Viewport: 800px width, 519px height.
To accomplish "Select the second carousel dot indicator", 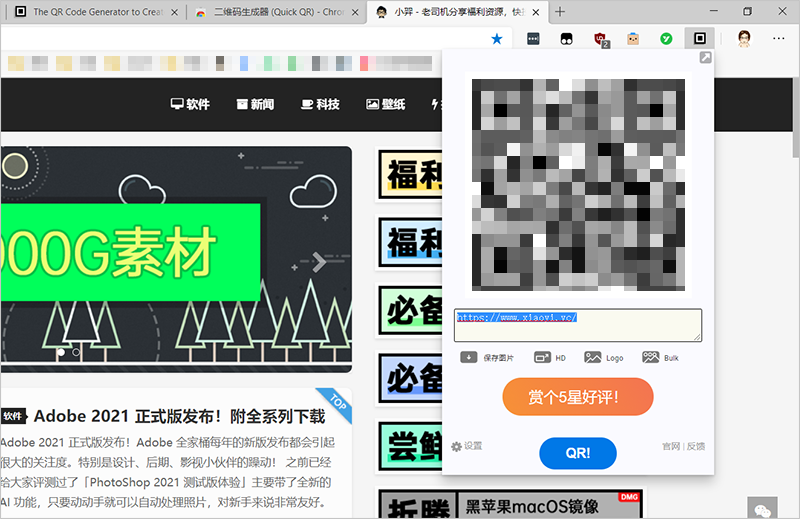I will tap(76, 352).
